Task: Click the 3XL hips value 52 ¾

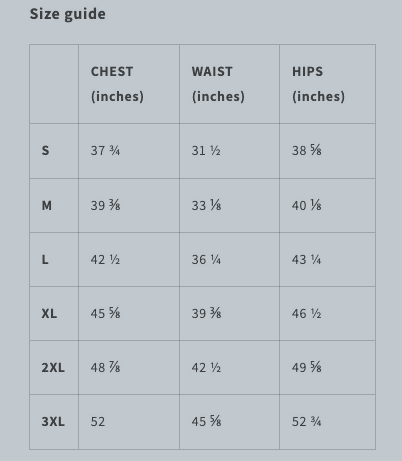Action: click(x=307, y=422)
